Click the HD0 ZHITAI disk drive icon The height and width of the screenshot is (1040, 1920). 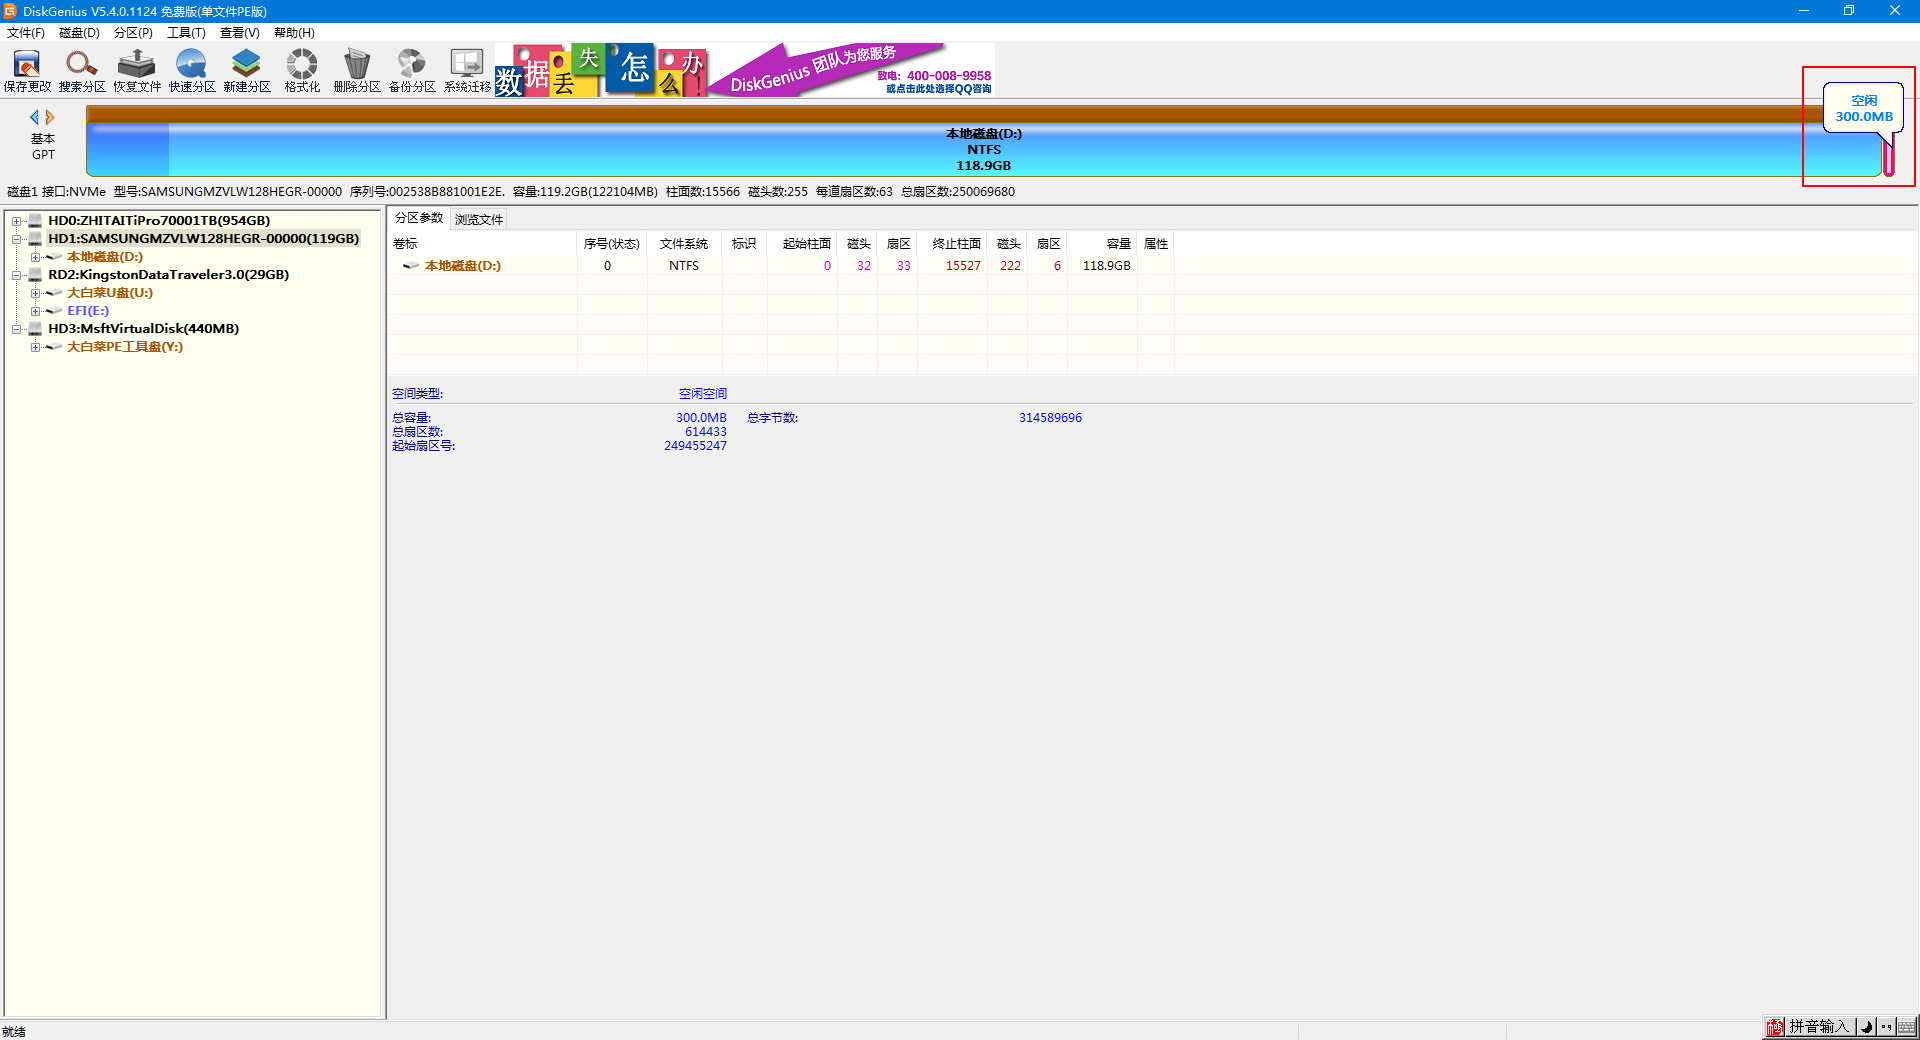coord(36,221)
